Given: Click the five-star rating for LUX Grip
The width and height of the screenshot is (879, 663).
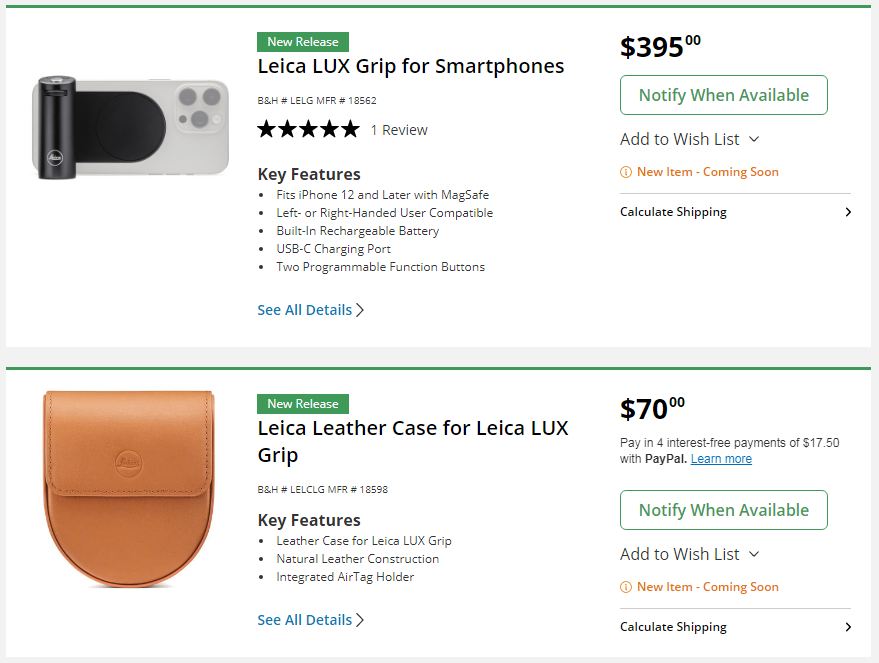Looking at the screenshot, I should click(308, 130).
